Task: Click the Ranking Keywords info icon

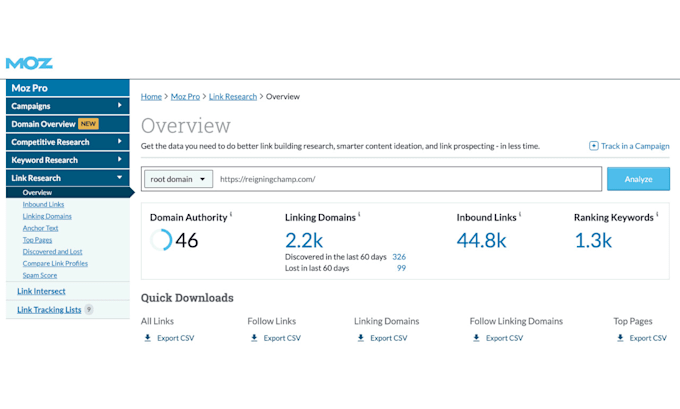Action: click(657, 214)
